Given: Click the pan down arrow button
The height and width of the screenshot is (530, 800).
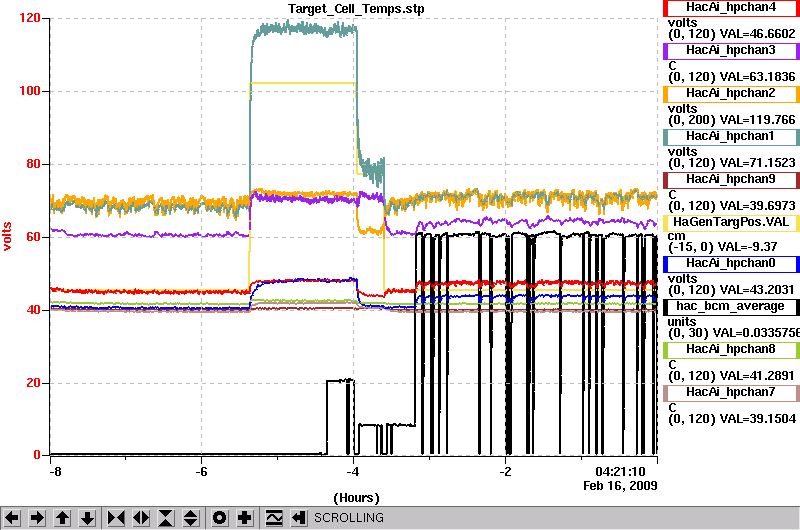Looking at the screenshot, I should pyautogui.click(x=87, y=518).
